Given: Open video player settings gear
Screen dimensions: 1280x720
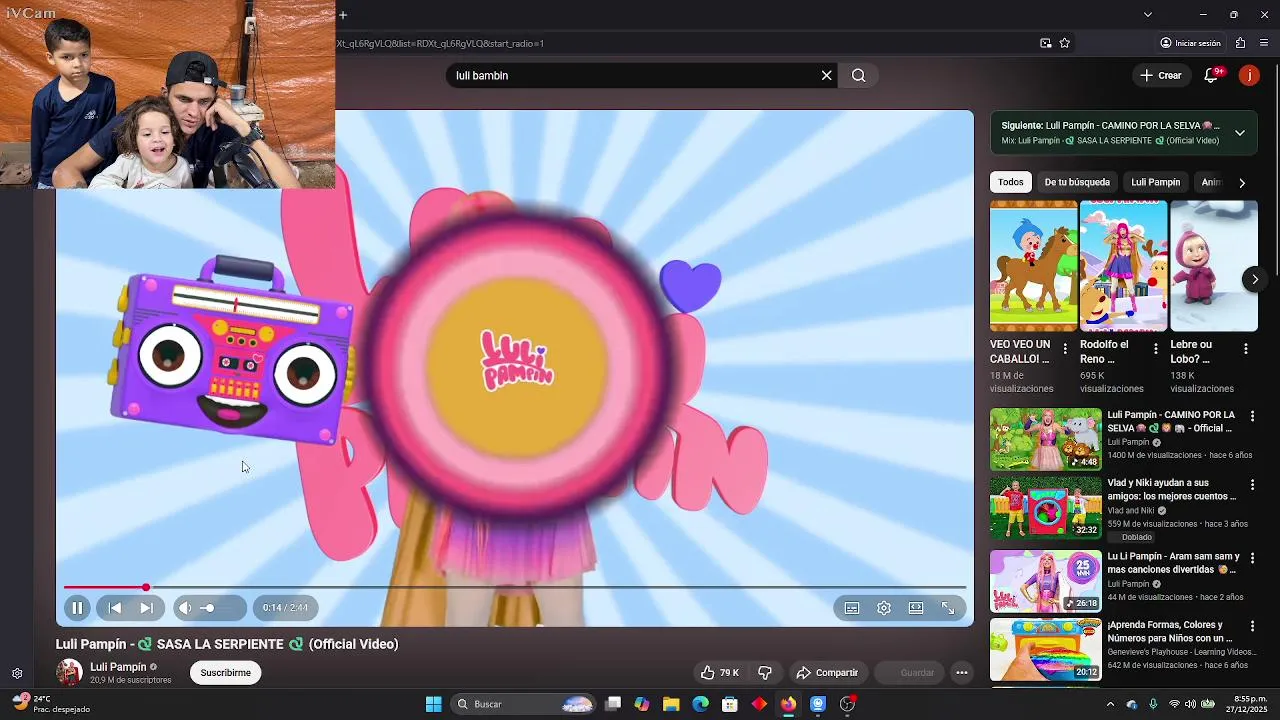Looking at the screenshot, I should coord(884,608).
